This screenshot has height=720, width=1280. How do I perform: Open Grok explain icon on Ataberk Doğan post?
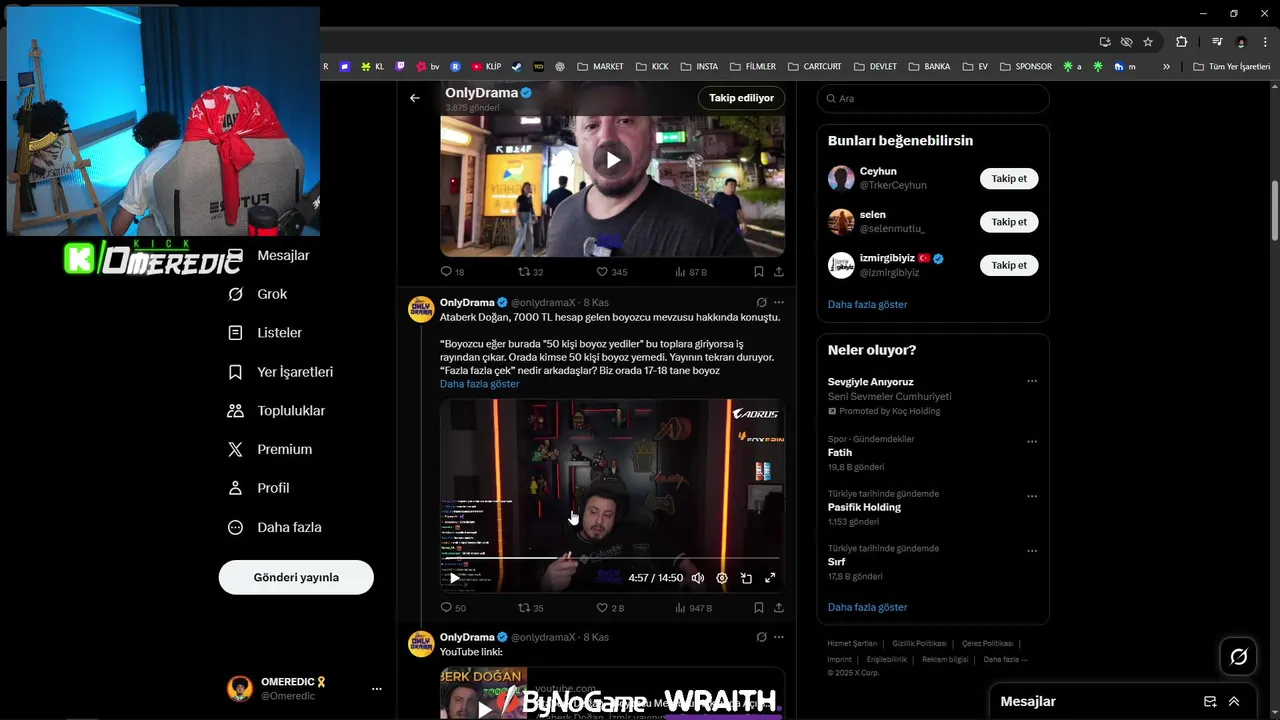pos(761,302)
